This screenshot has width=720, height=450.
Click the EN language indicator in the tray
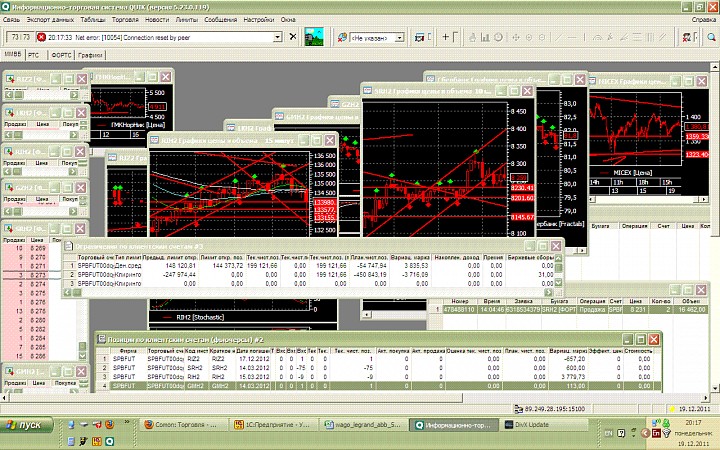coord(608,433)
